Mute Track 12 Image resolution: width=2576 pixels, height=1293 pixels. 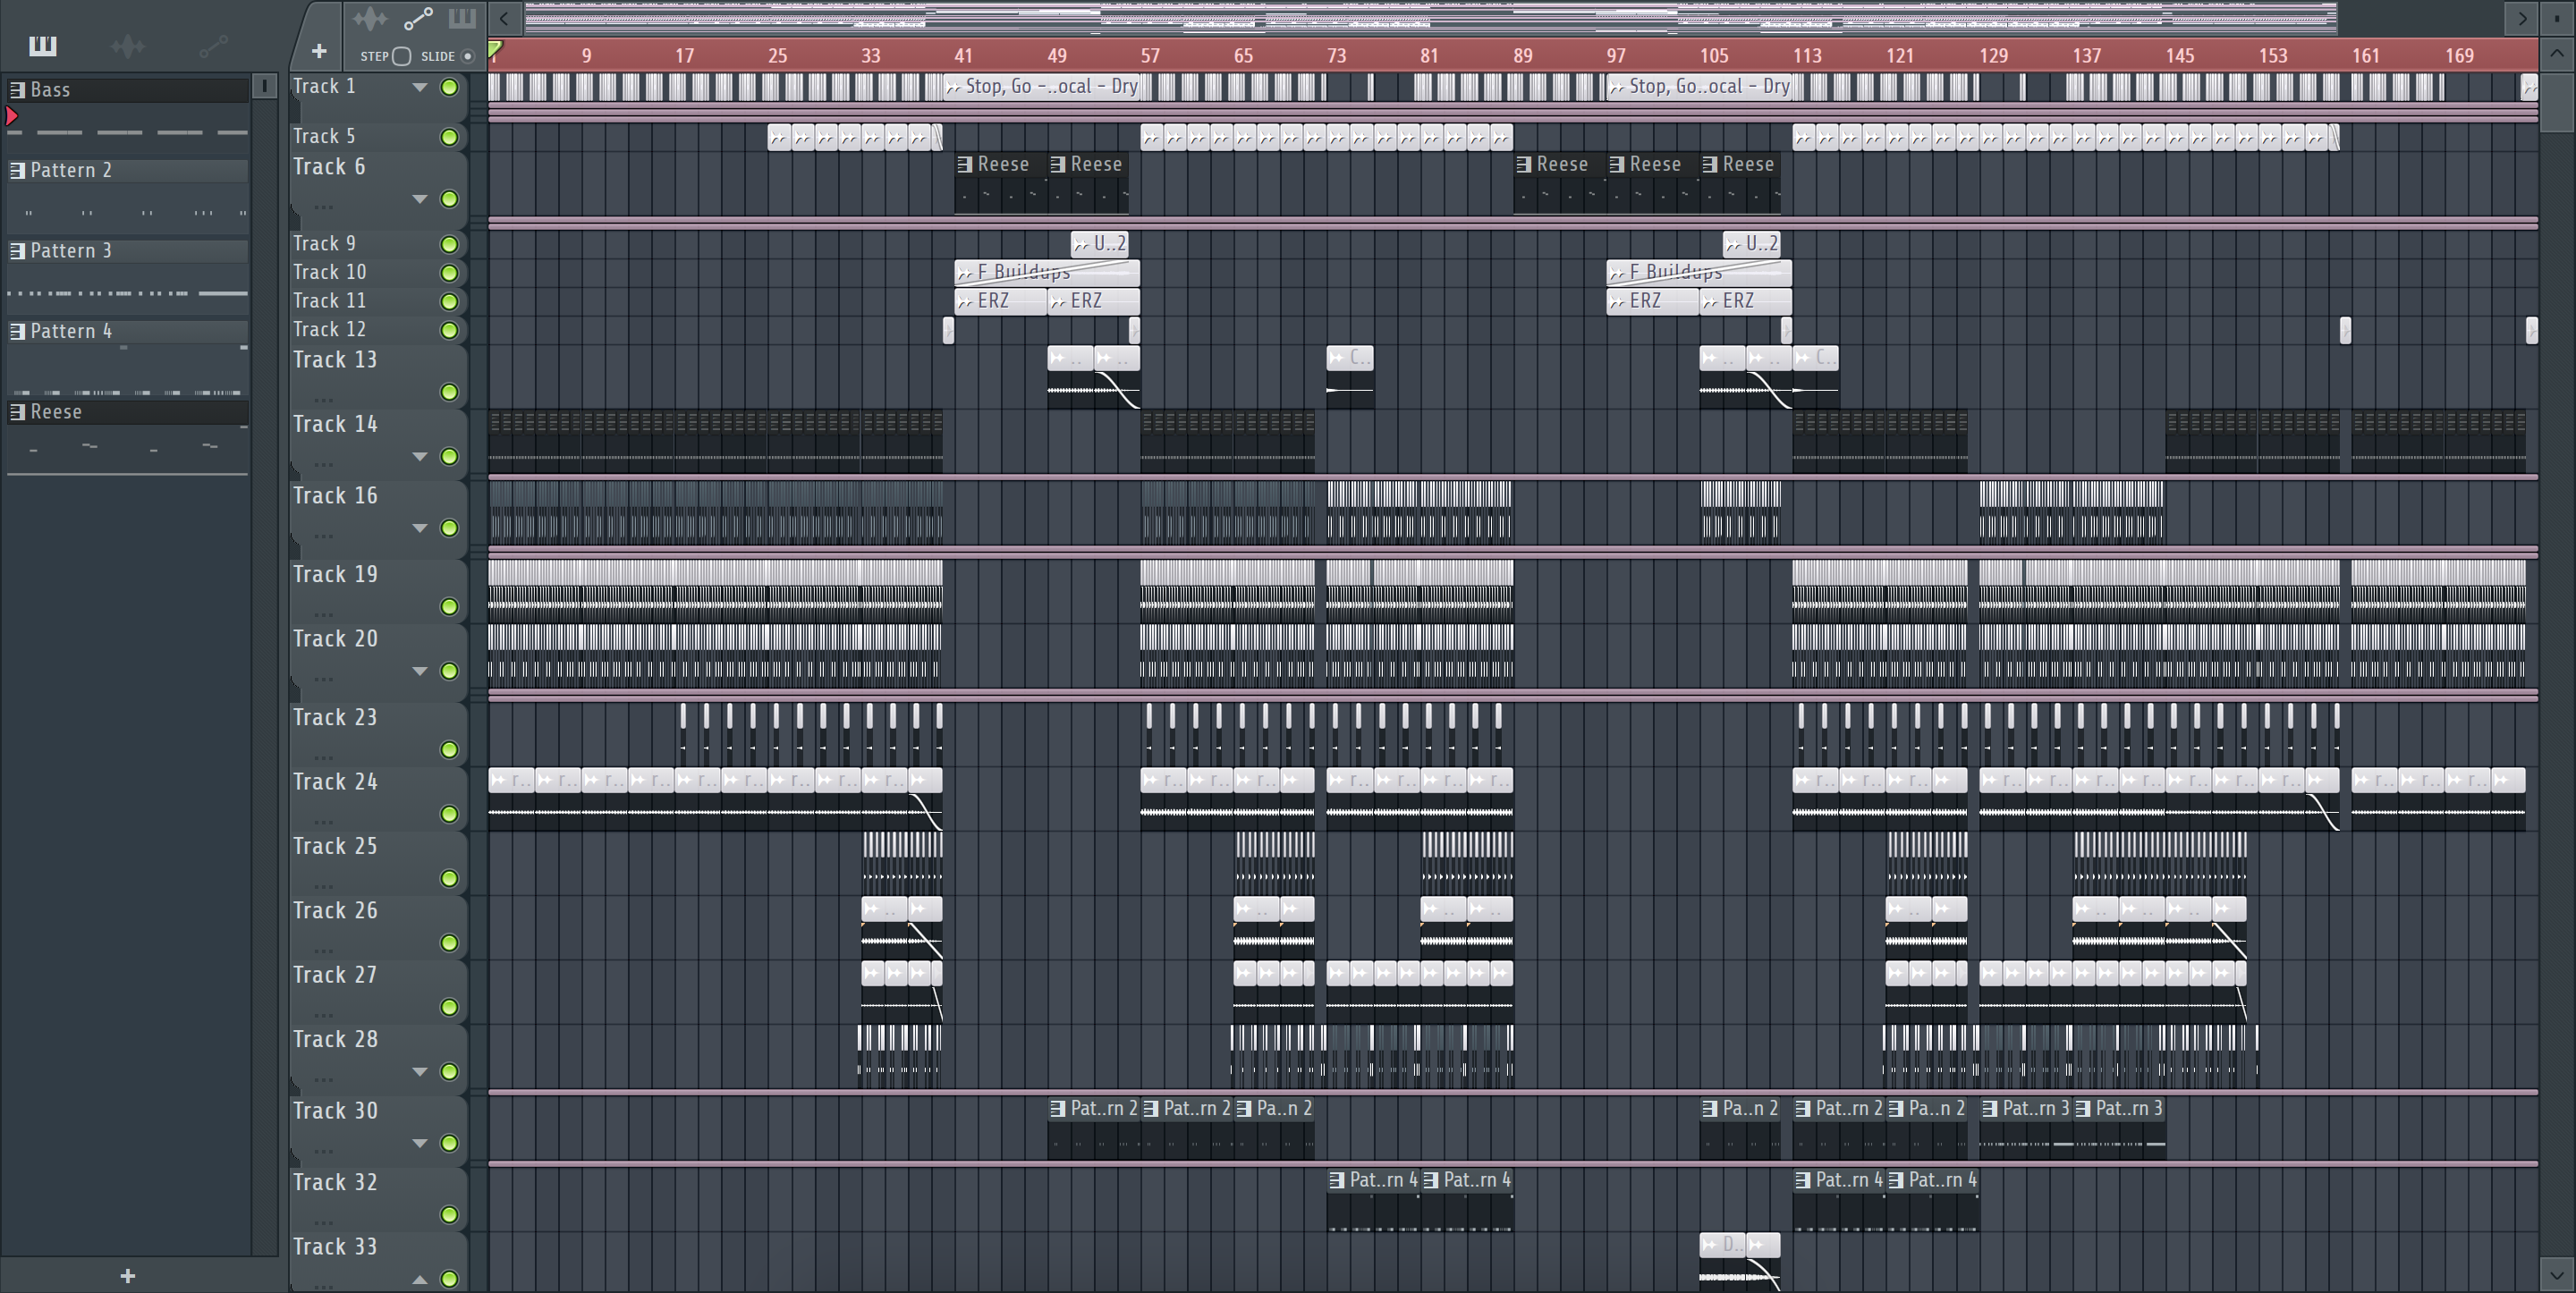(450, 330)
